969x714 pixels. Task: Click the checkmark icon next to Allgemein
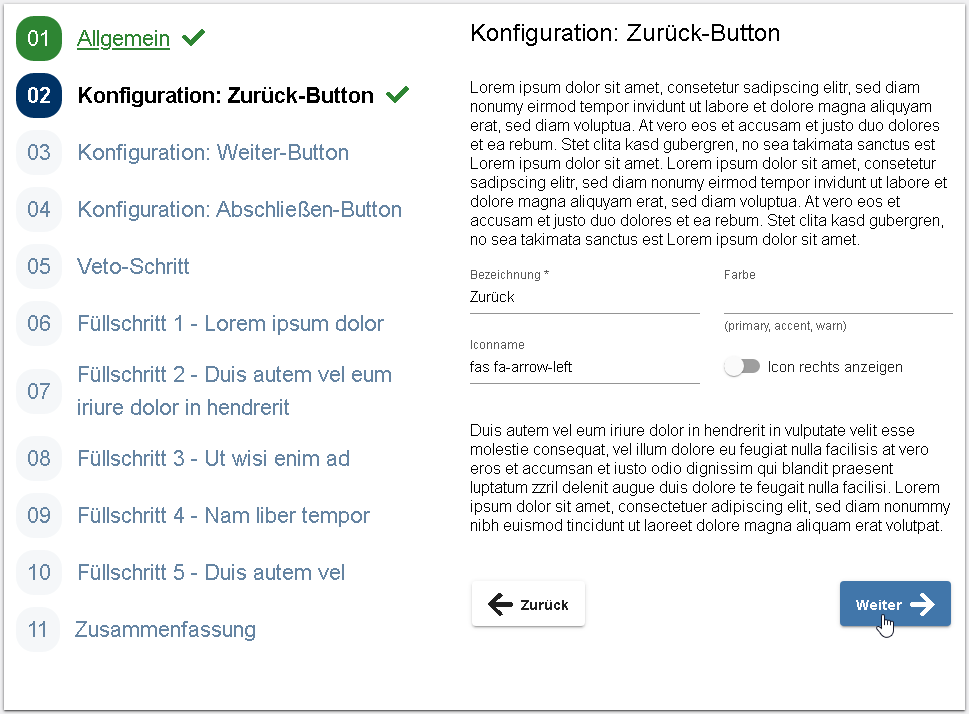point(192,37)
